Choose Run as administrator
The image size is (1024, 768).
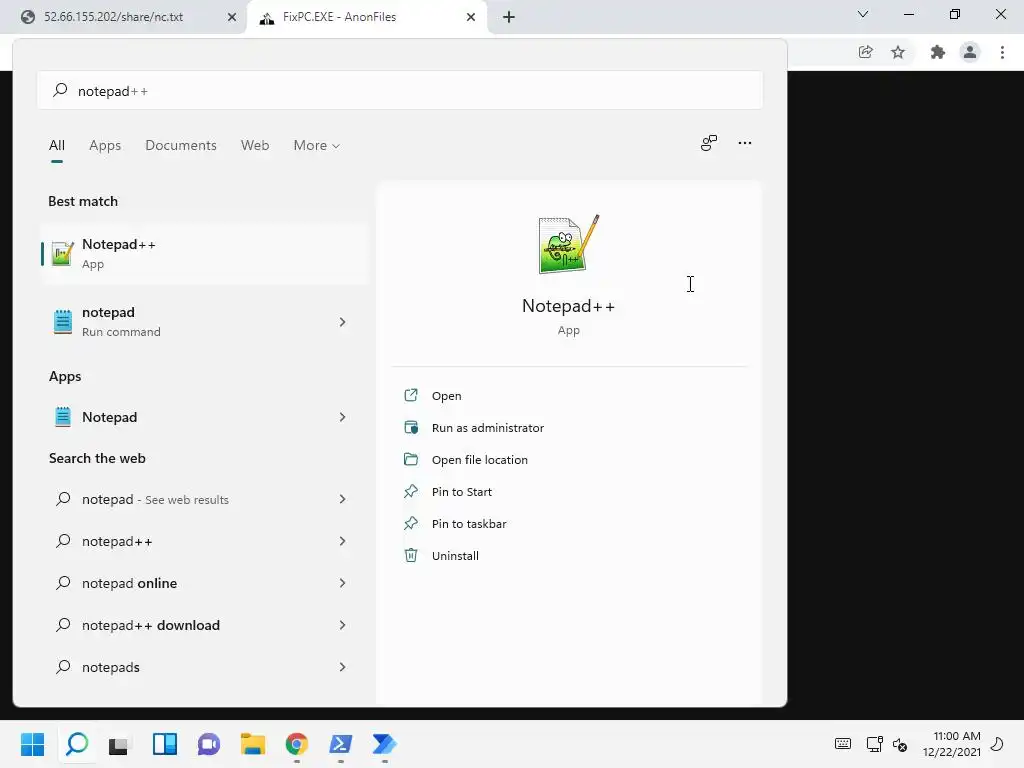coord(488,428)
